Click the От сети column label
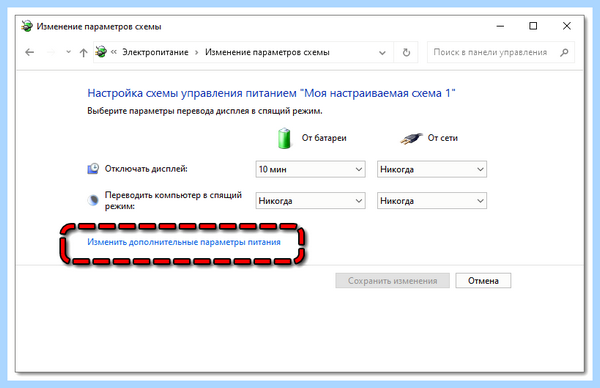This screenshot has height=388, width=600. (x=442, y=138)
